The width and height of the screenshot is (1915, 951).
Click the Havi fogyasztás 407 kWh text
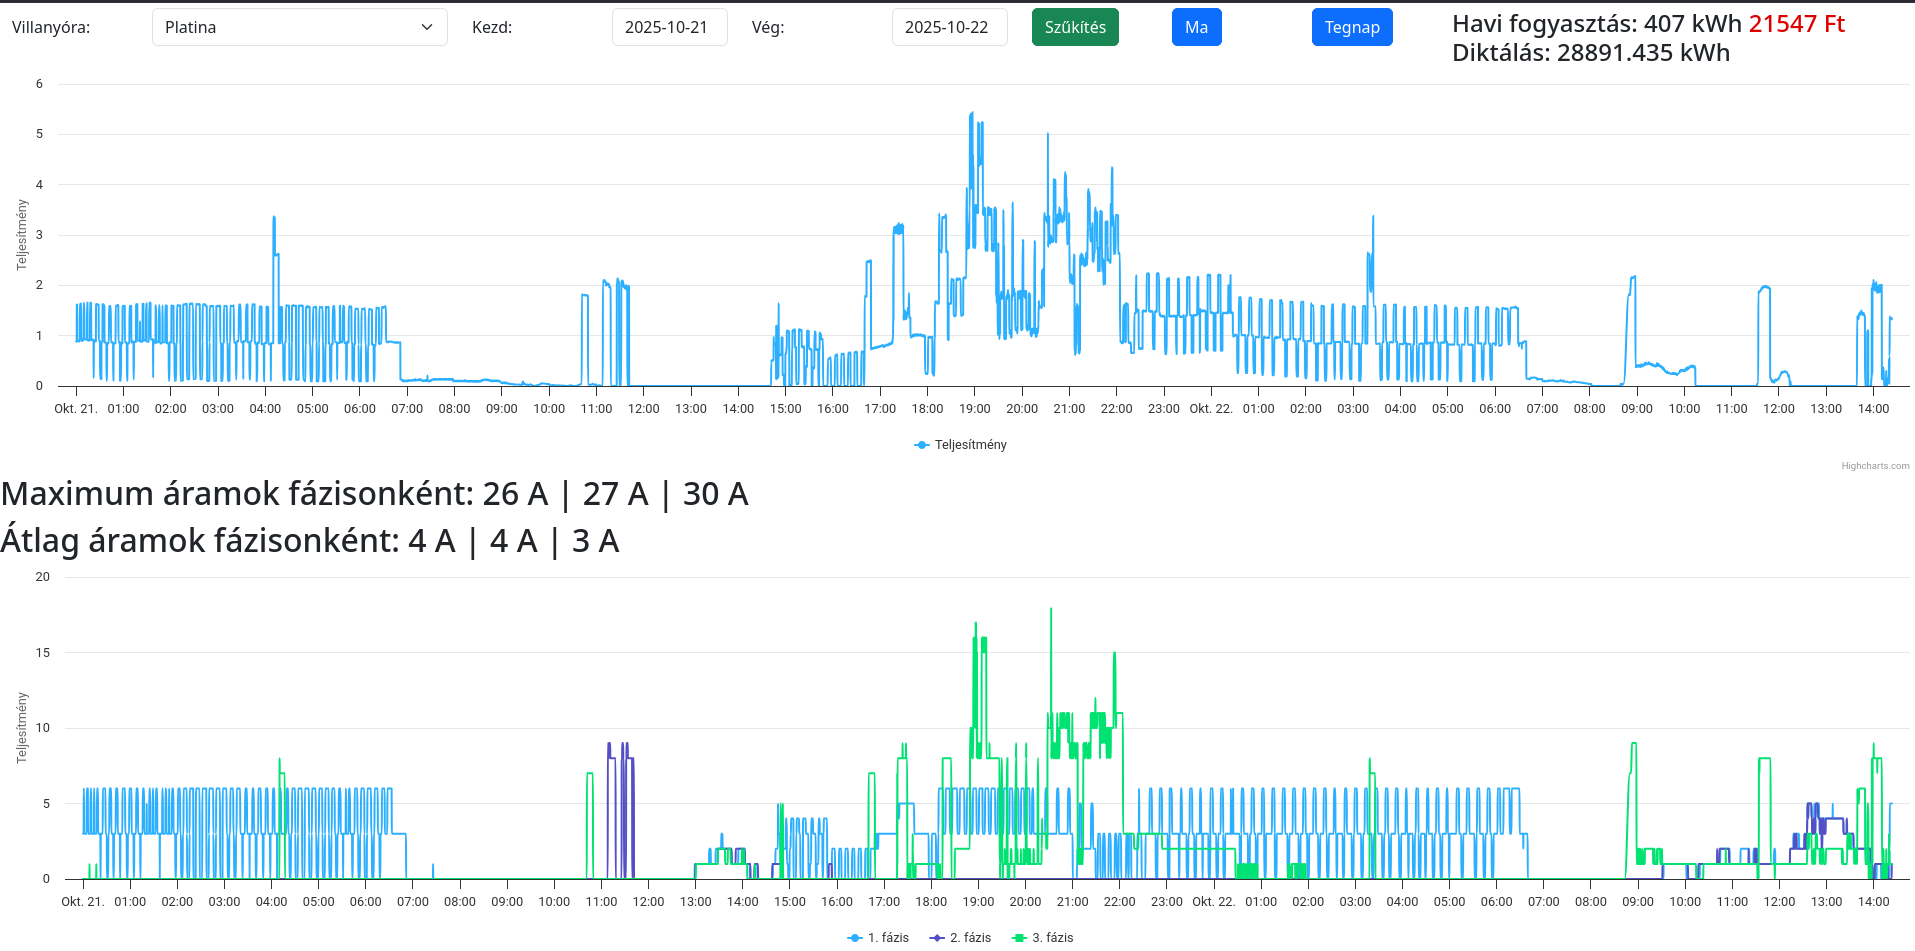pos(1596,24)
